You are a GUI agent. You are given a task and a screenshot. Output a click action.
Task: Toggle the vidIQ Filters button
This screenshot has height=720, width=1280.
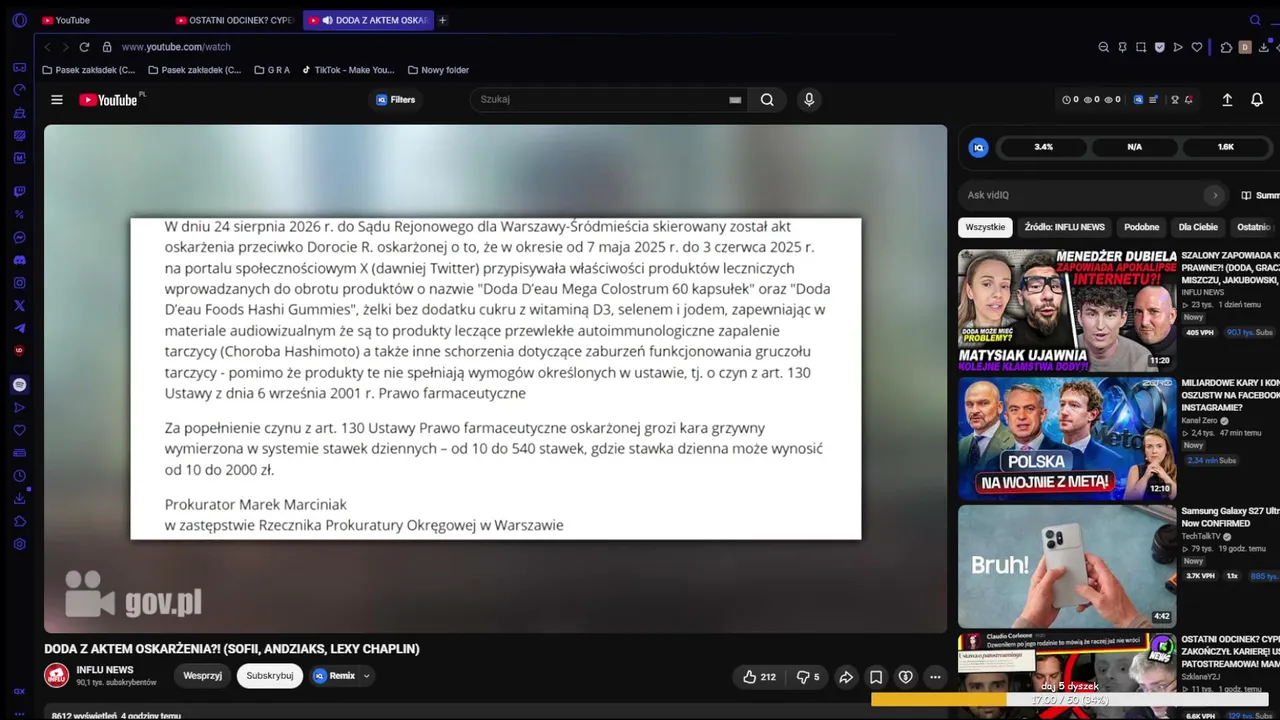coord(395,100)
